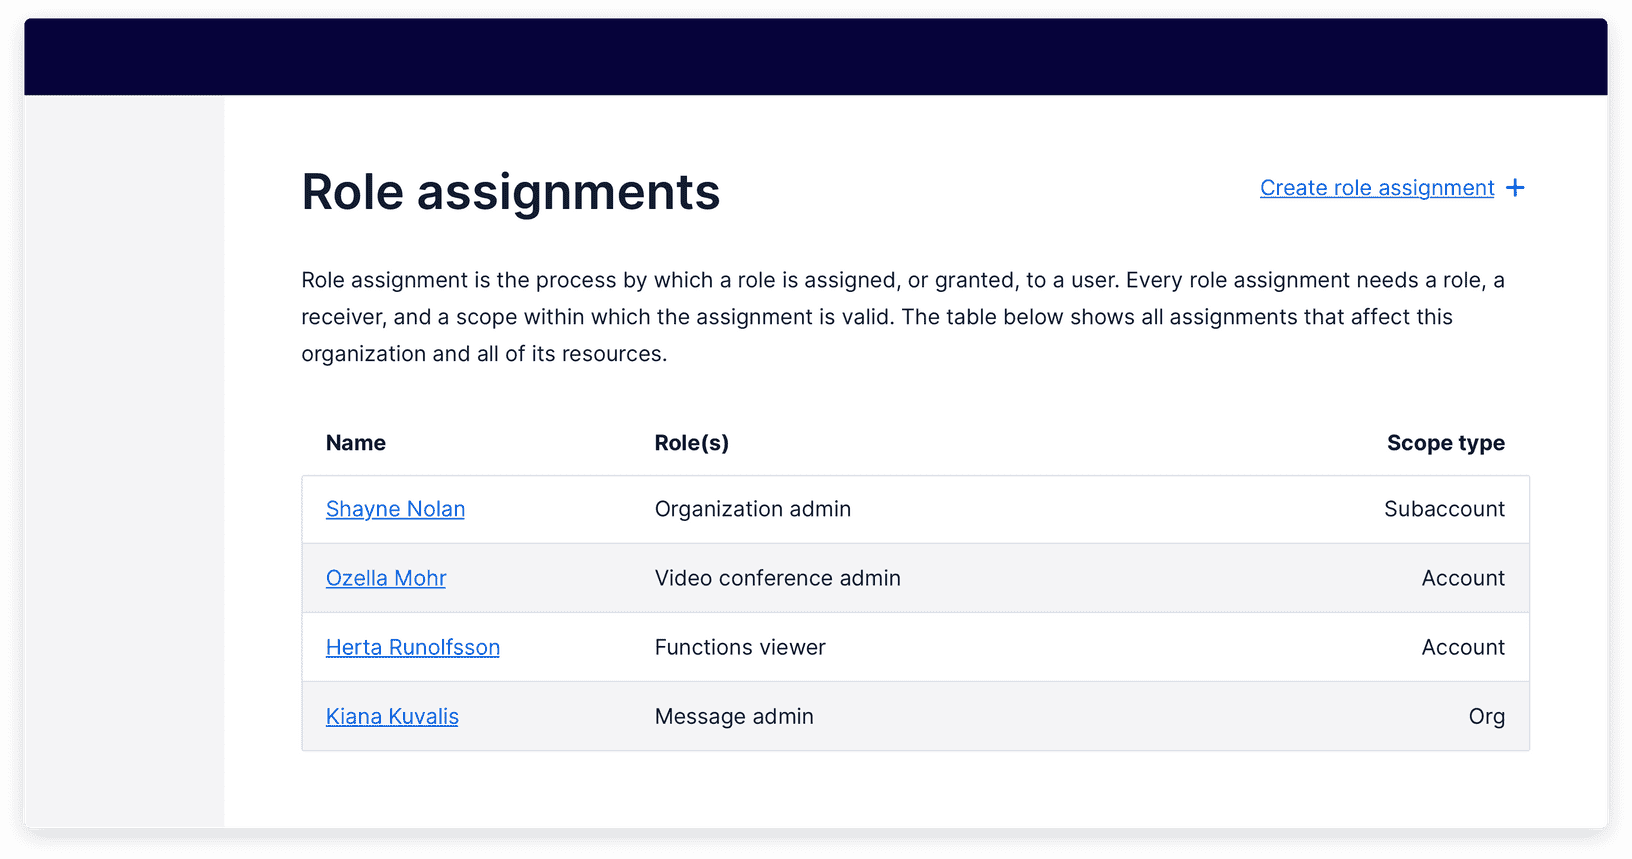The image size is (1632, 859).
Task: Open the Create role assignment link
Action: point(1376,188)
